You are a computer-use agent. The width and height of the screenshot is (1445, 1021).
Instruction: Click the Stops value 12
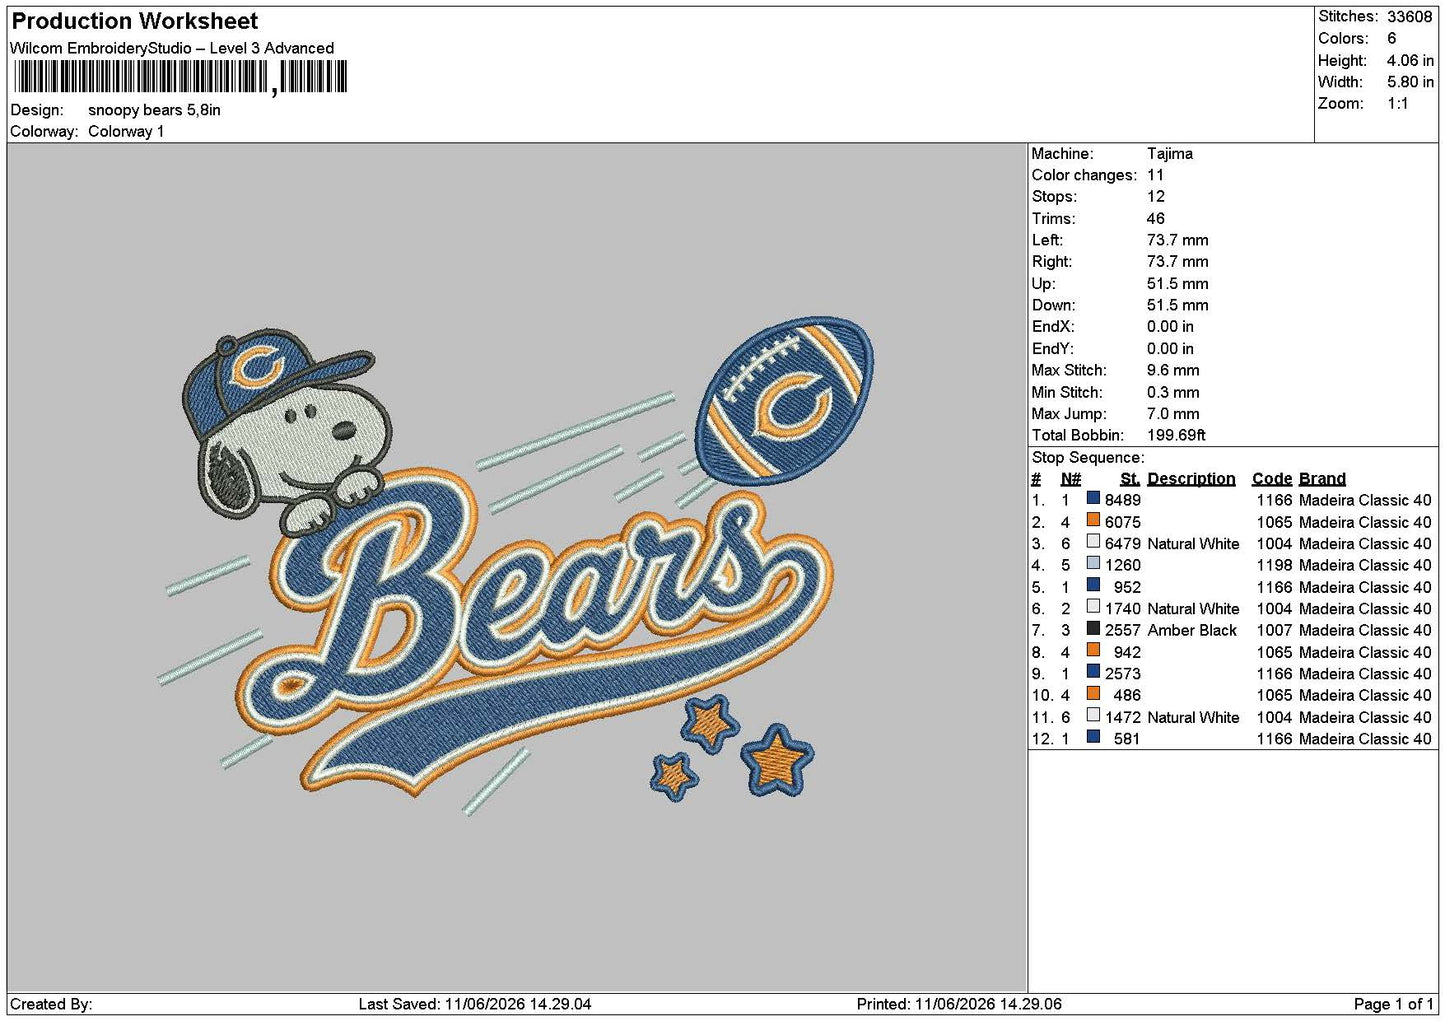(x=1156, y=197)
